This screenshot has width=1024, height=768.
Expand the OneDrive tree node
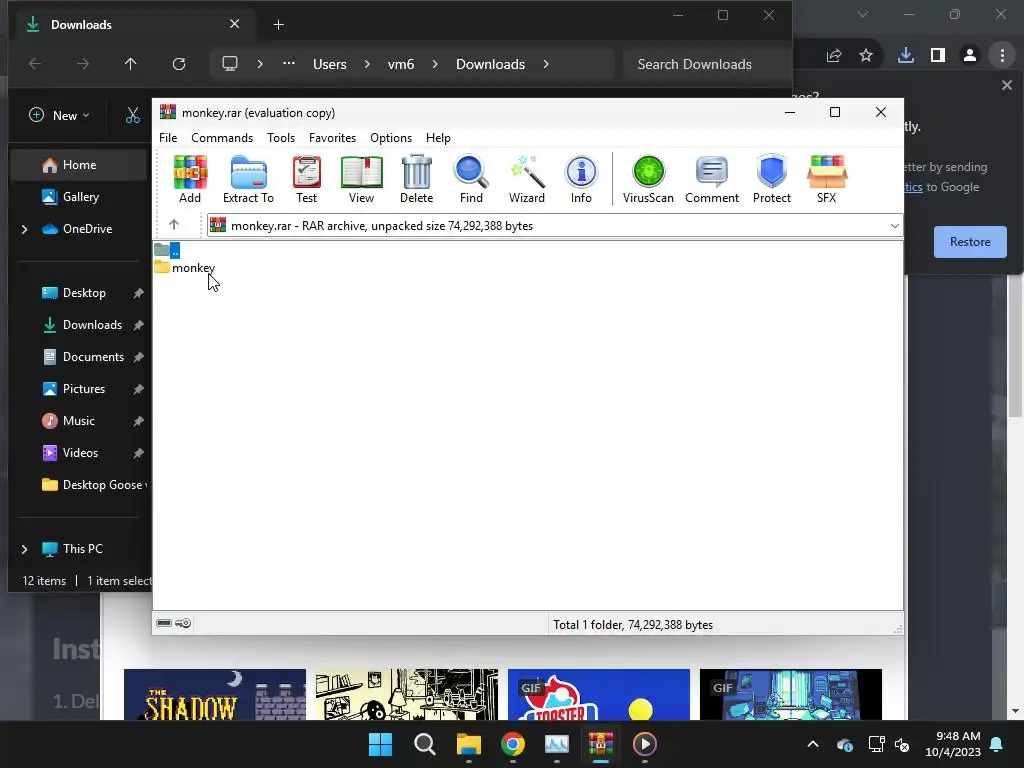25,229
